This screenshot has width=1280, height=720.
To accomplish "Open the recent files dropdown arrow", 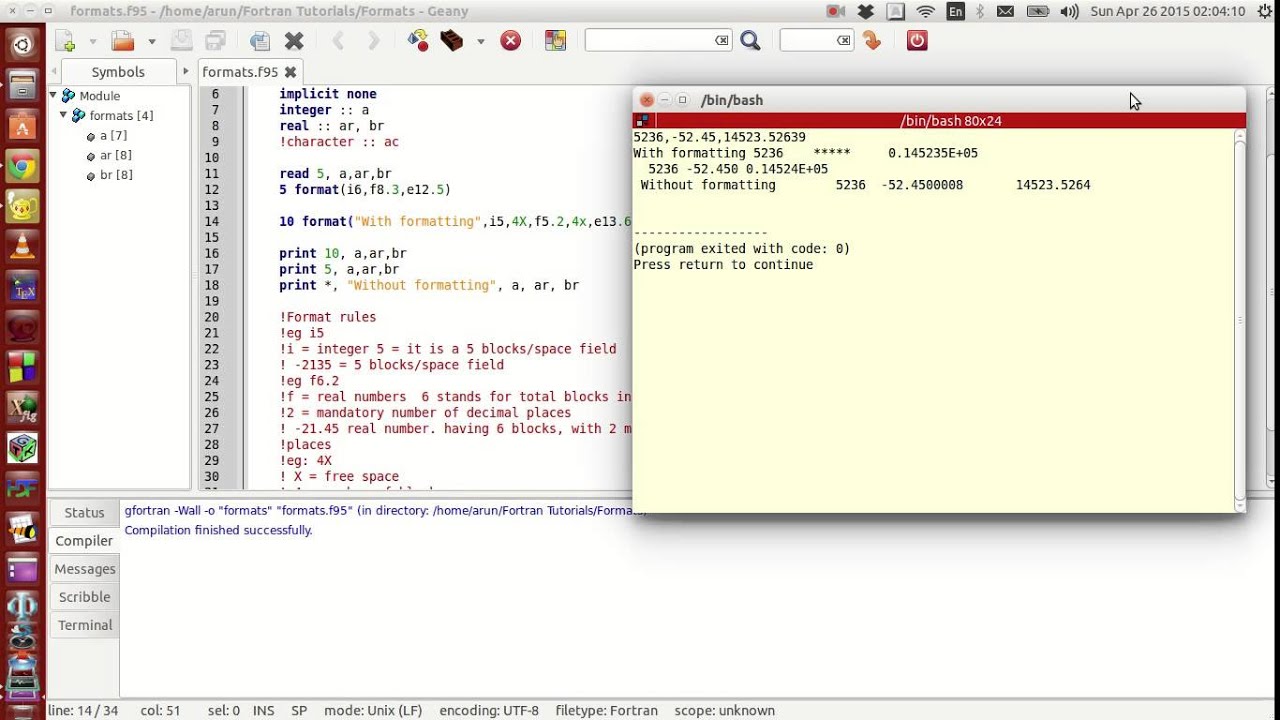I will pos(152,41).
